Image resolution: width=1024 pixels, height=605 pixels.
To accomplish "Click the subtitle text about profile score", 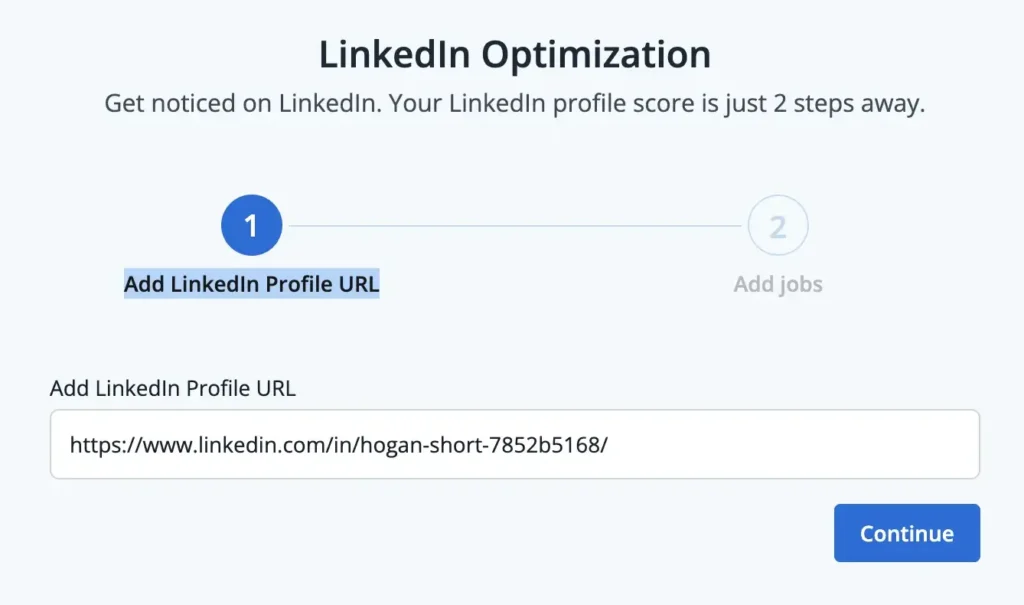I will 514,103.
